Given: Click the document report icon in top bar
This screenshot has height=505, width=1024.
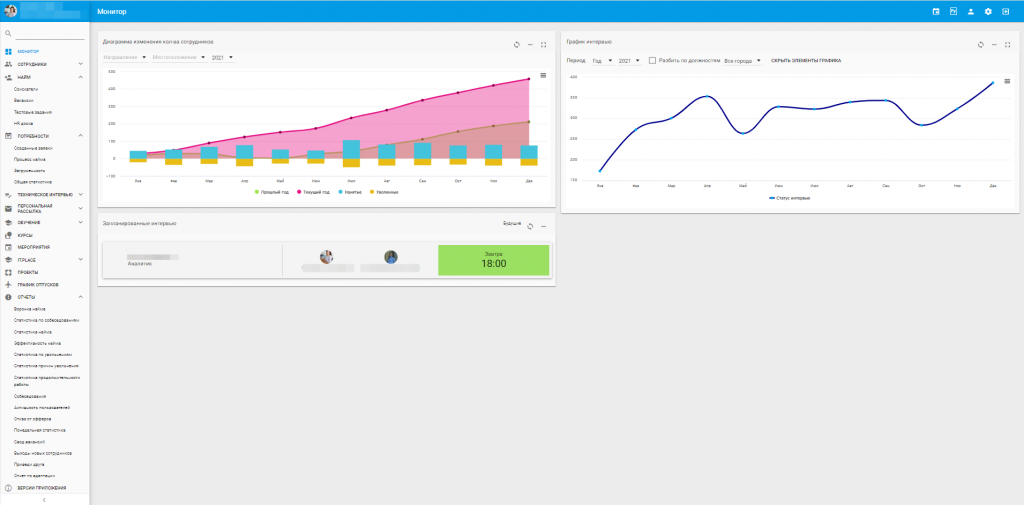Looking at the screenshot, I should pos(953,12).
